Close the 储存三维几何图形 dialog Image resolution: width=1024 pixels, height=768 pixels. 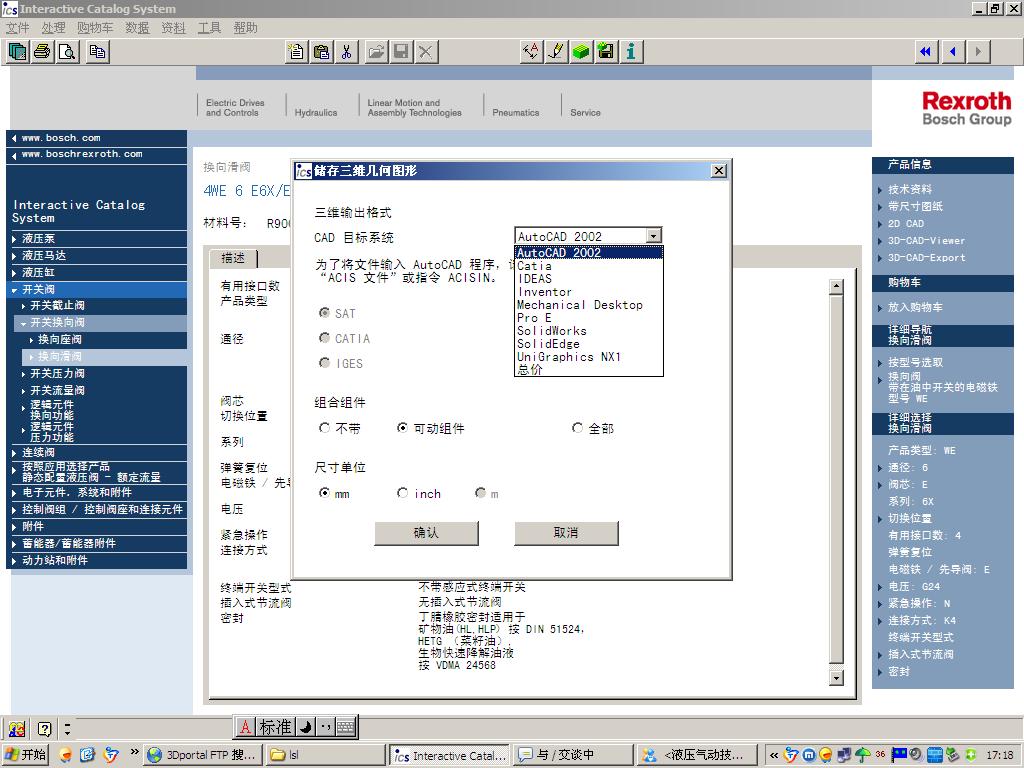(x=718, y=170)
